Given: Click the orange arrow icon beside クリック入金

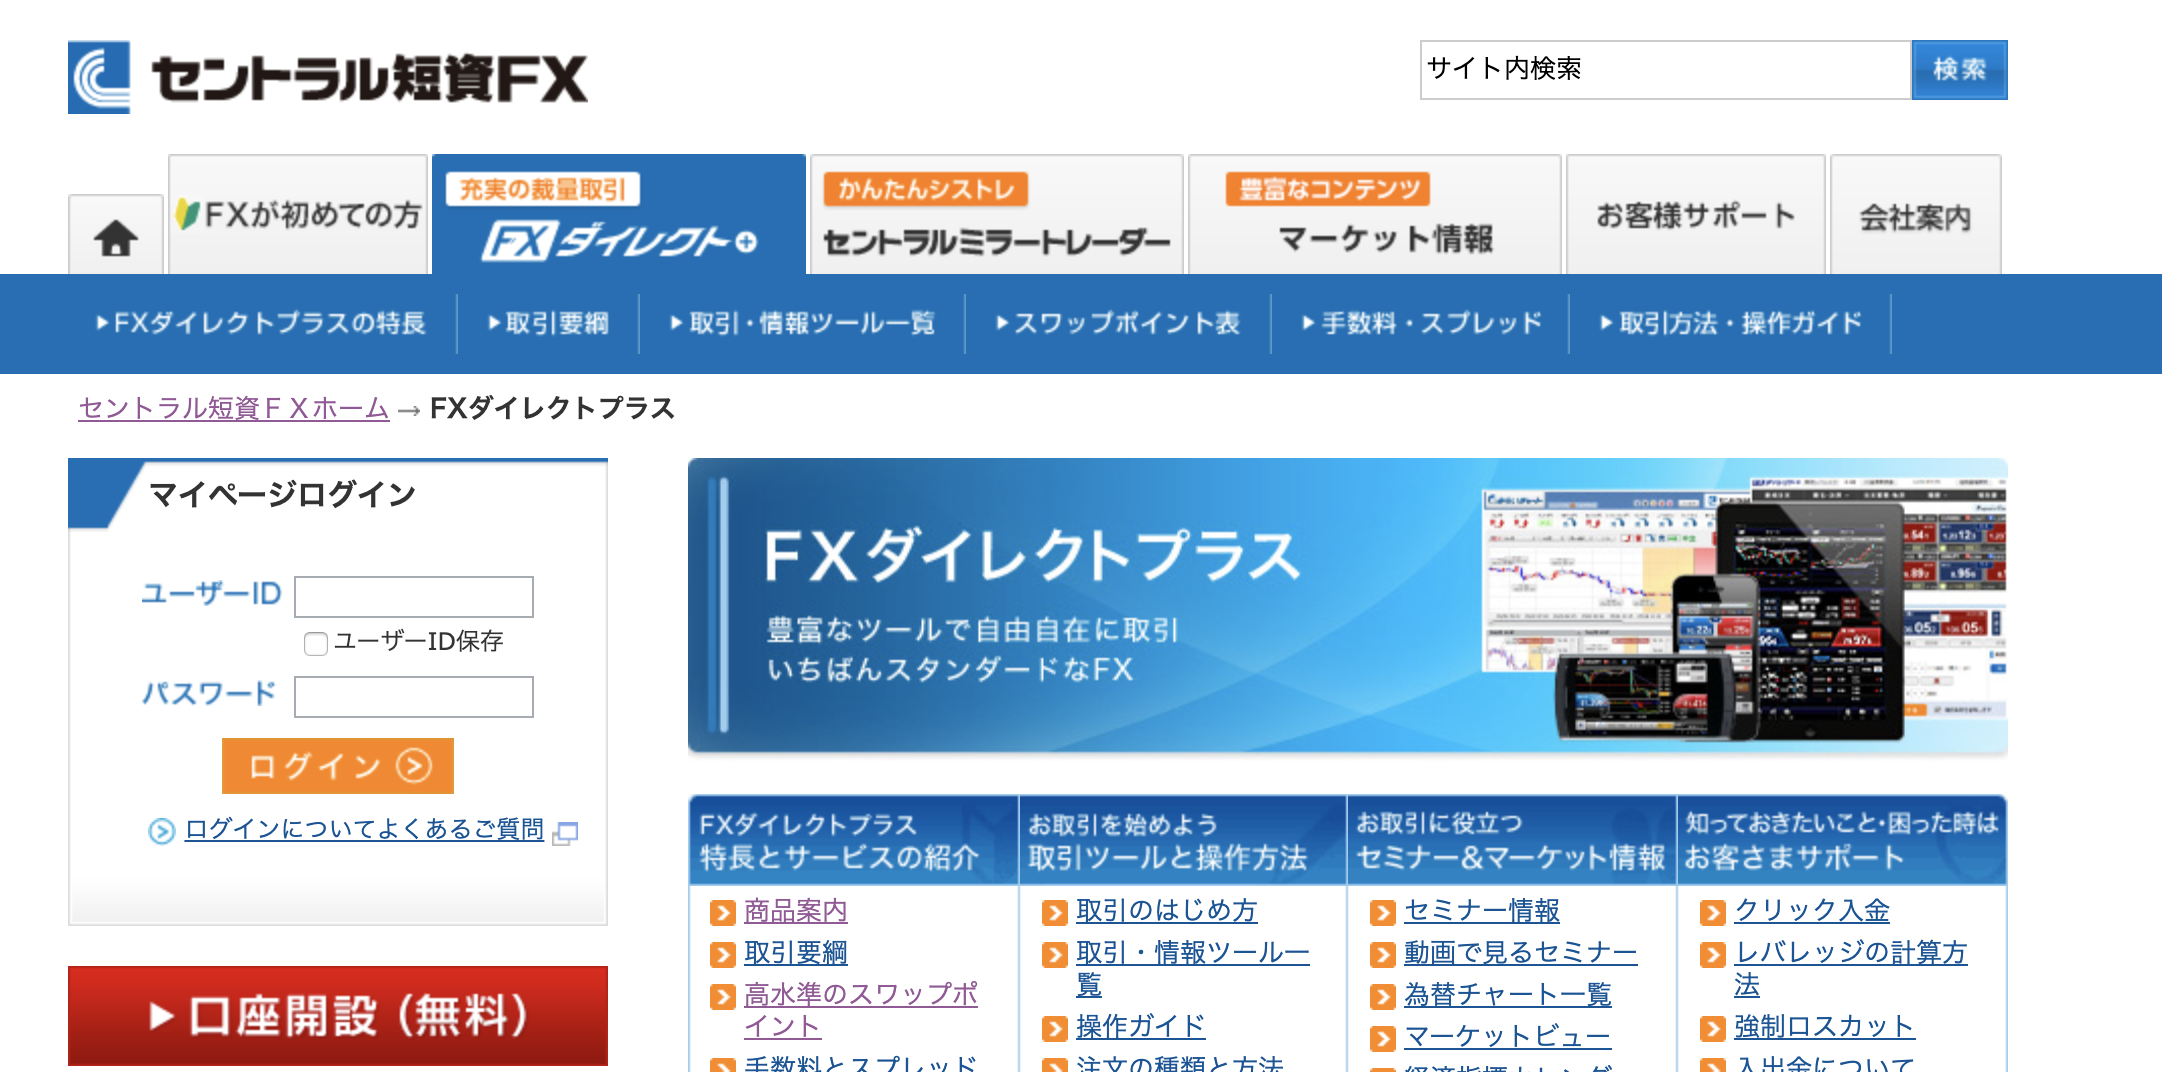Looking at the screenshot, I should [x=1712, y=912].
